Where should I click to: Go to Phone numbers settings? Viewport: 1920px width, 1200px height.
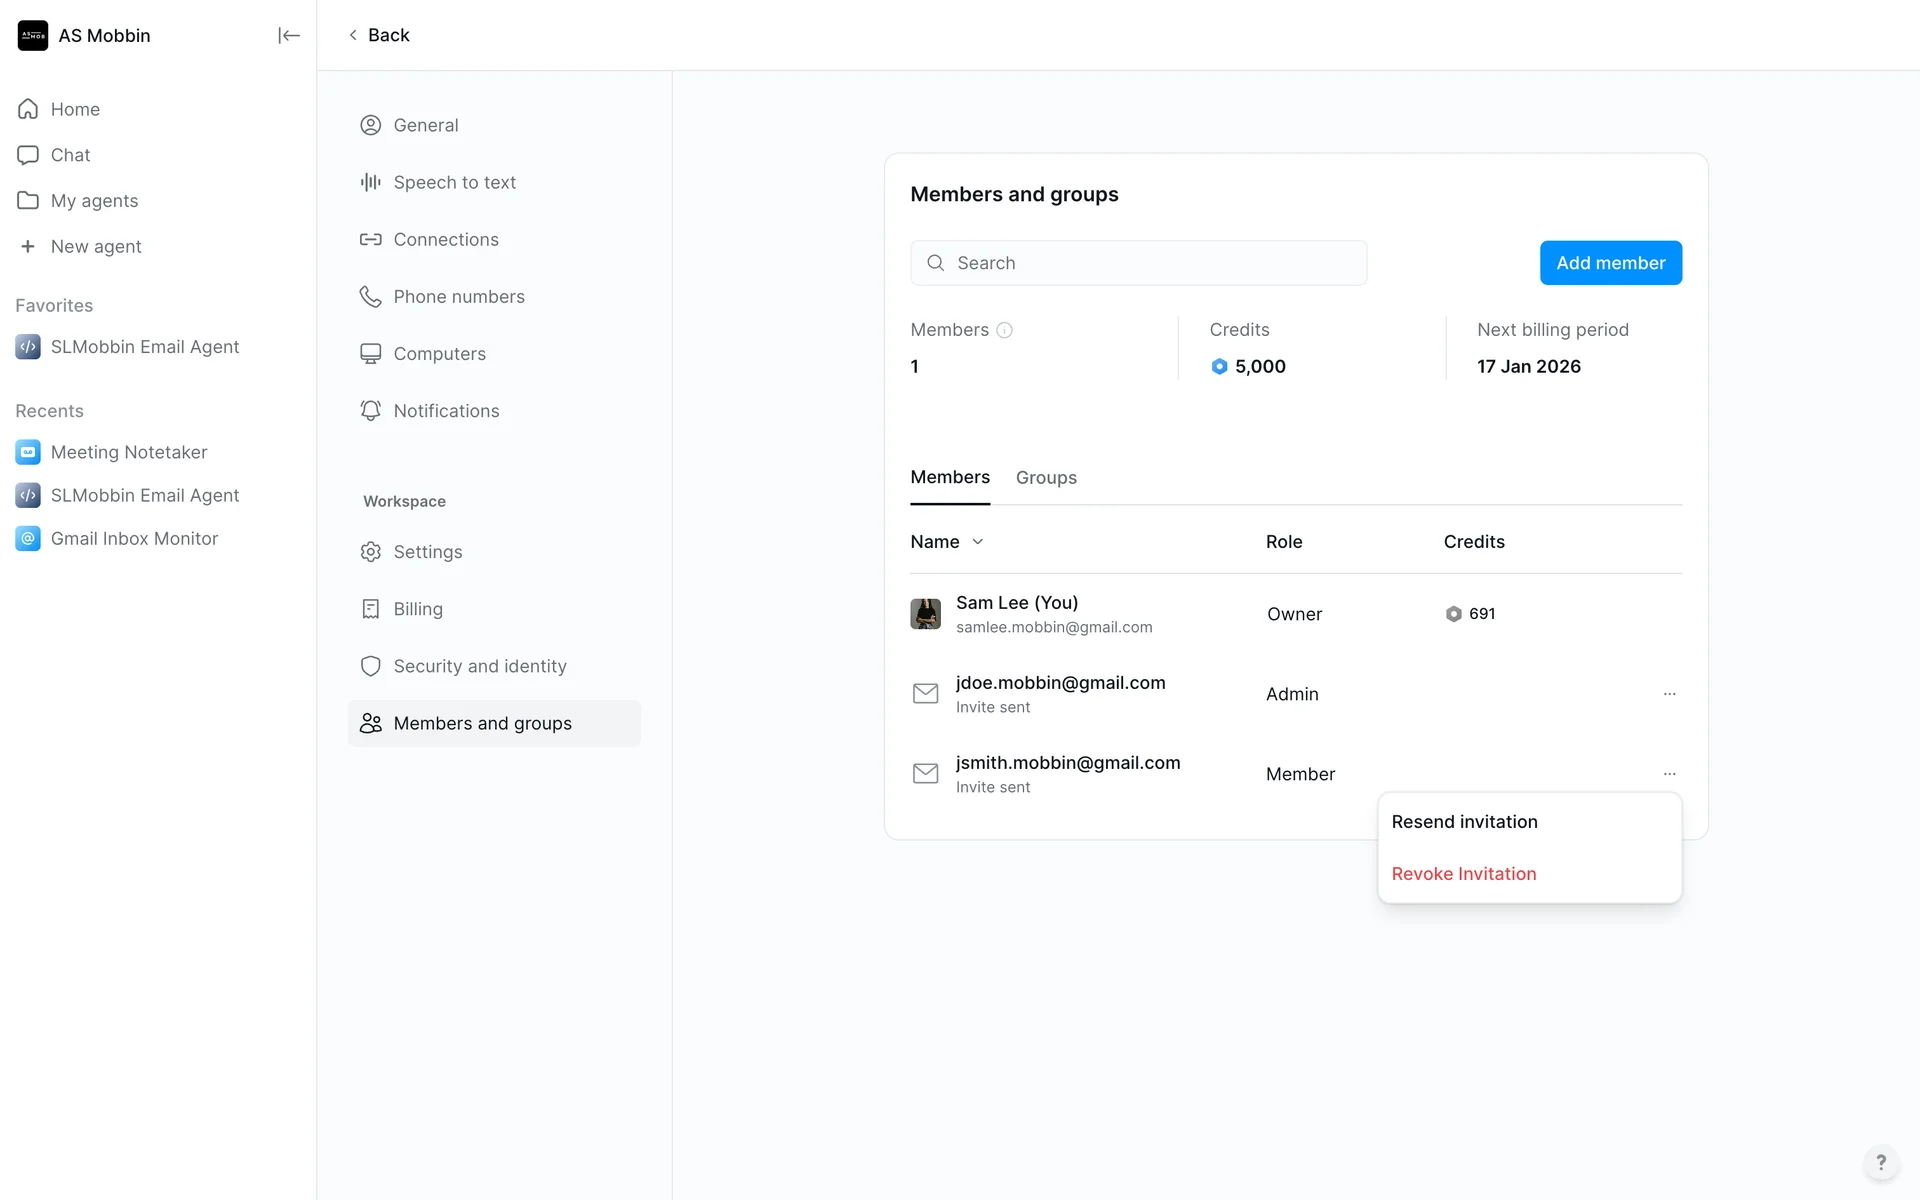pos(458,297)
